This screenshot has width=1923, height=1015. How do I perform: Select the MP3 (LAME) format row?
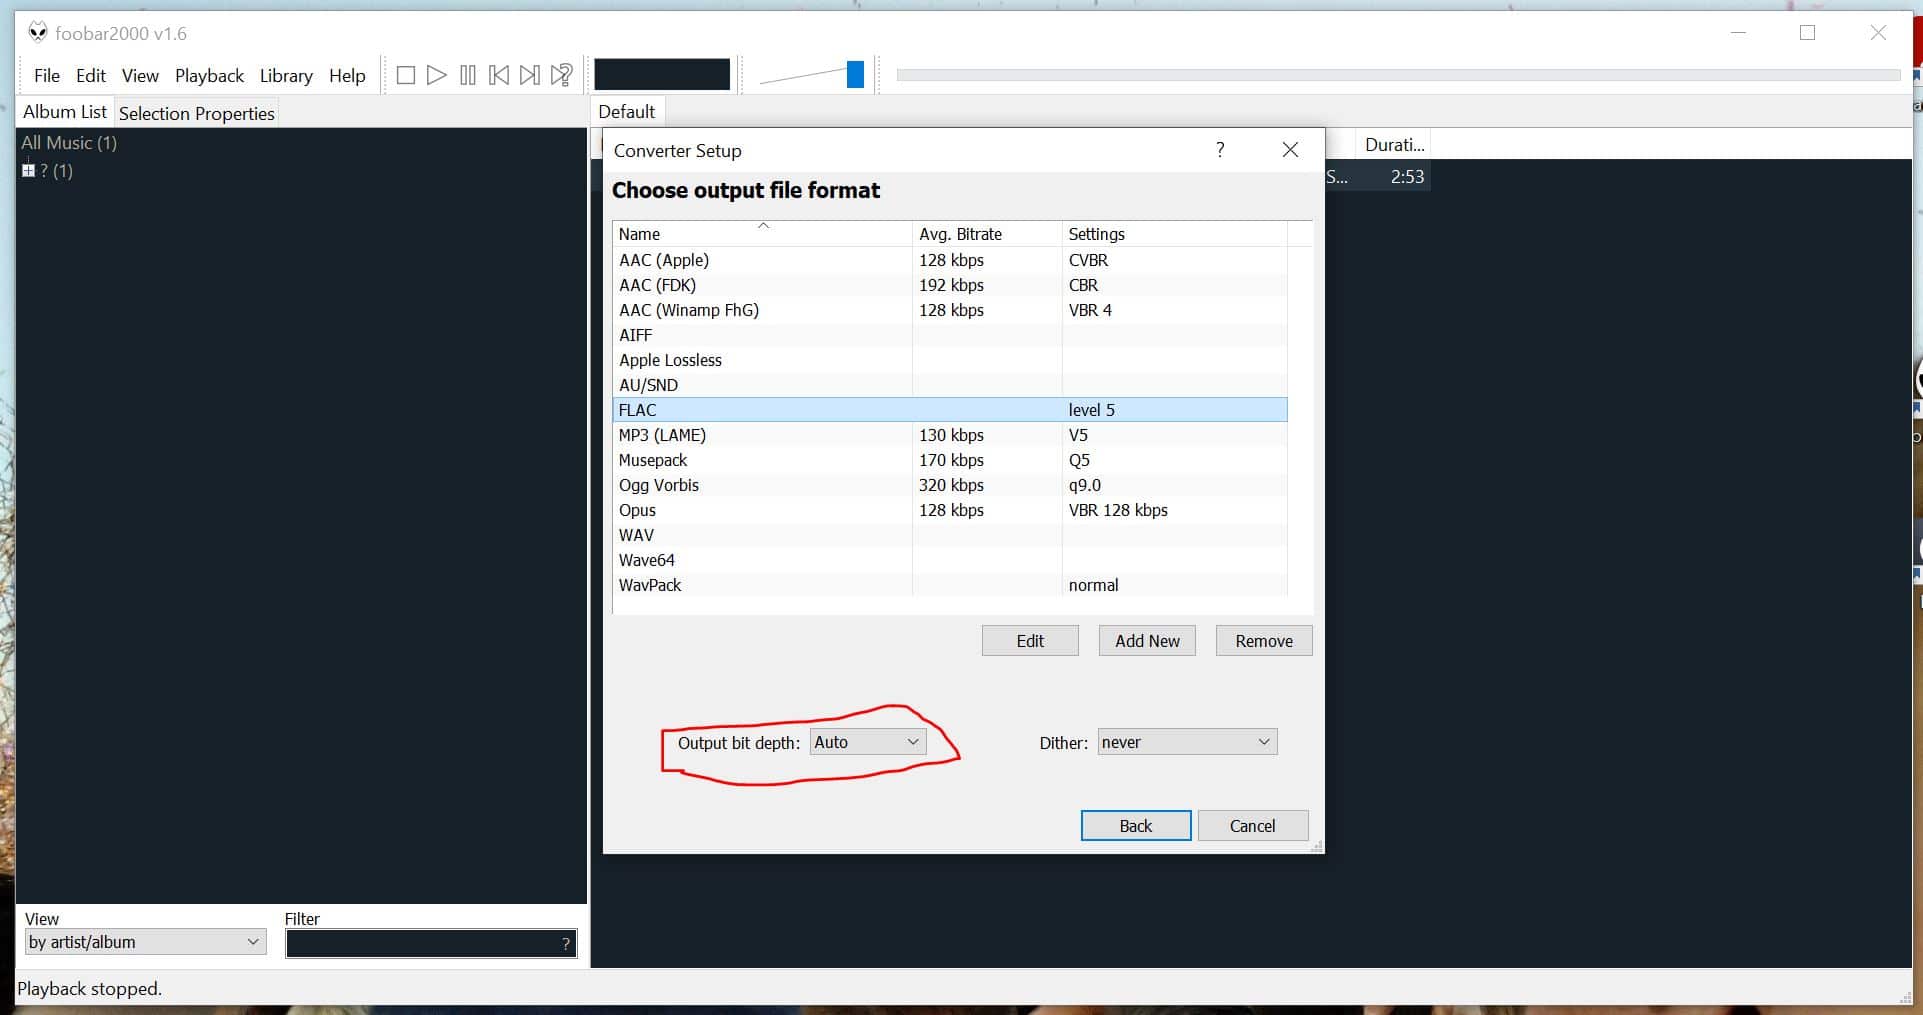tap(950, 435)
